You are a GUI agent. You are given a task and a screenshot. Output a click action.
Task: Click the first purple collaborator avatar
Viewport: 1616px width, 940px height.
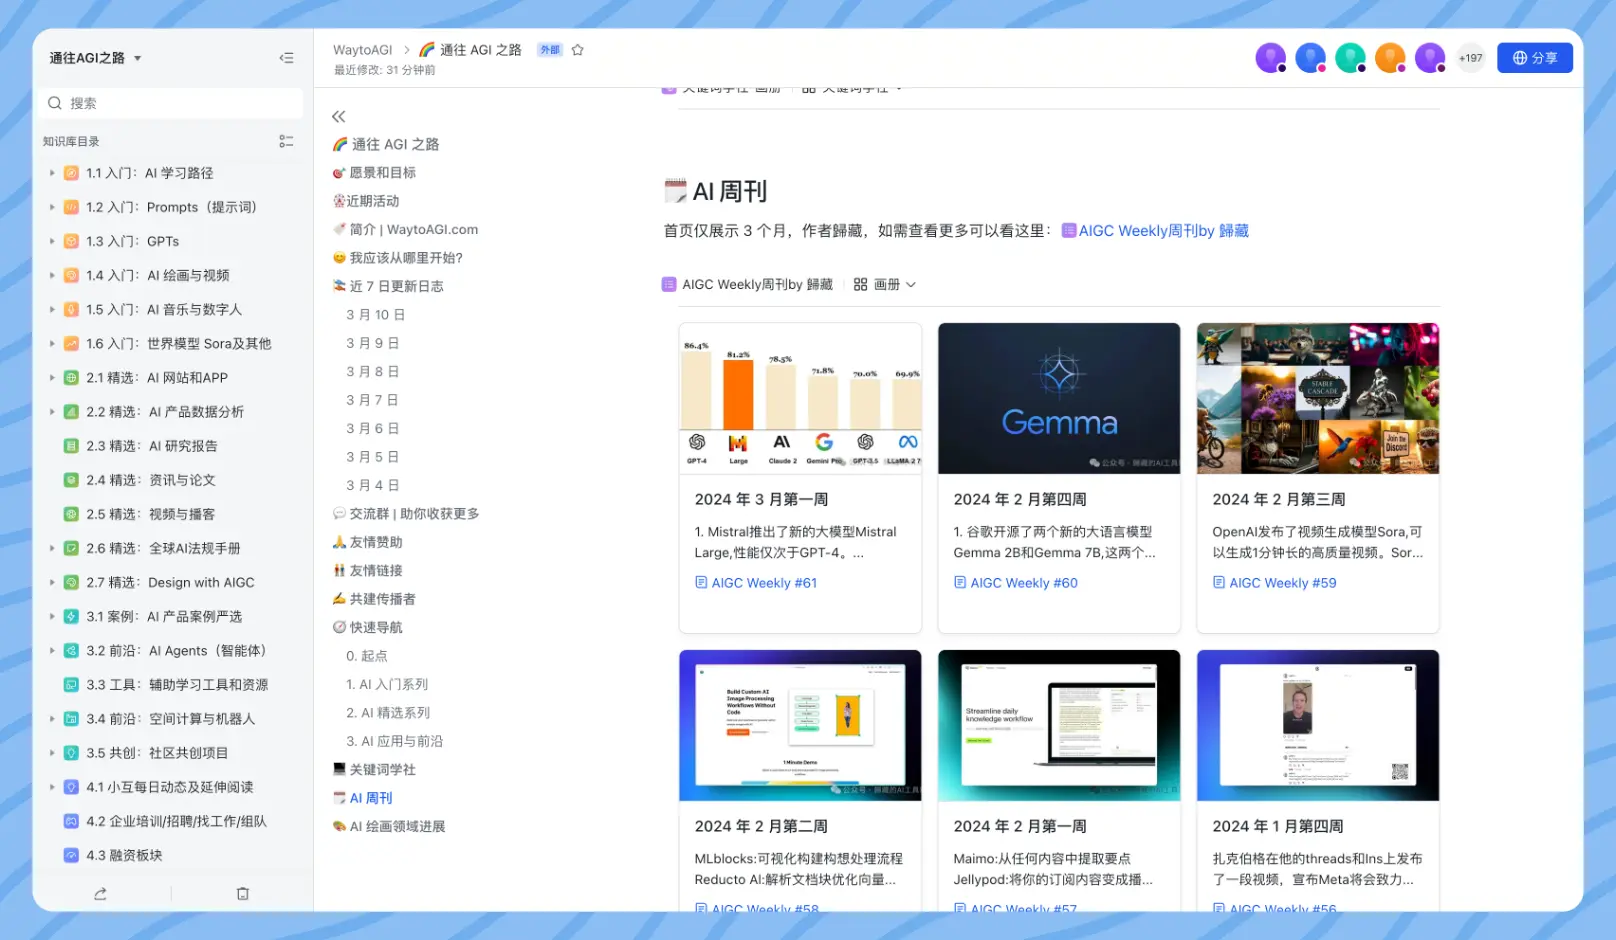(x=1270, y=58)
